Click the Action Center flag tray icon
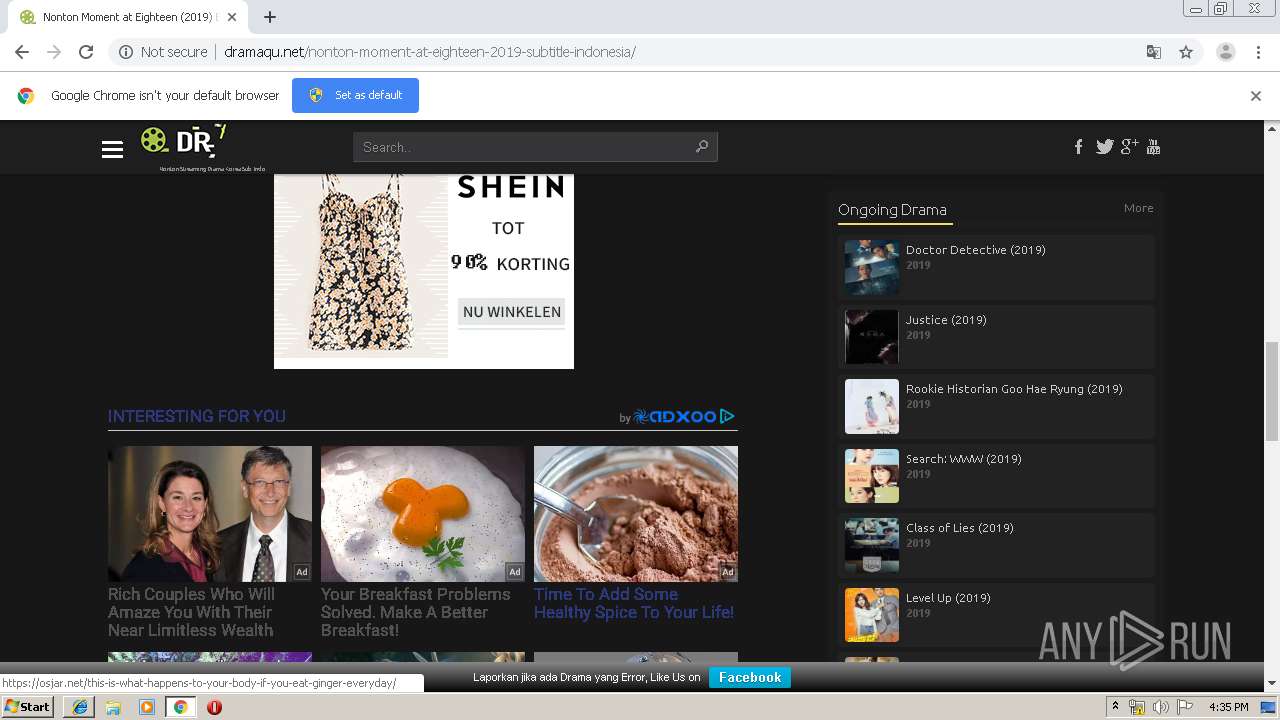Screen dimensions: 1280x720 tap(1185, 707)
